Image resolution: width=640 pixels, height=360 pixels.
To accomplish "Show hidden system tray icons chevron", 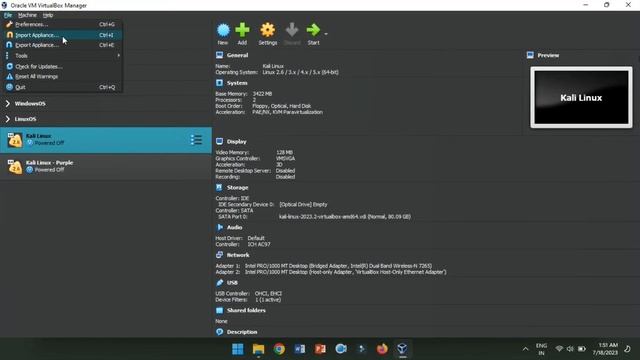I will click(525, 349).
